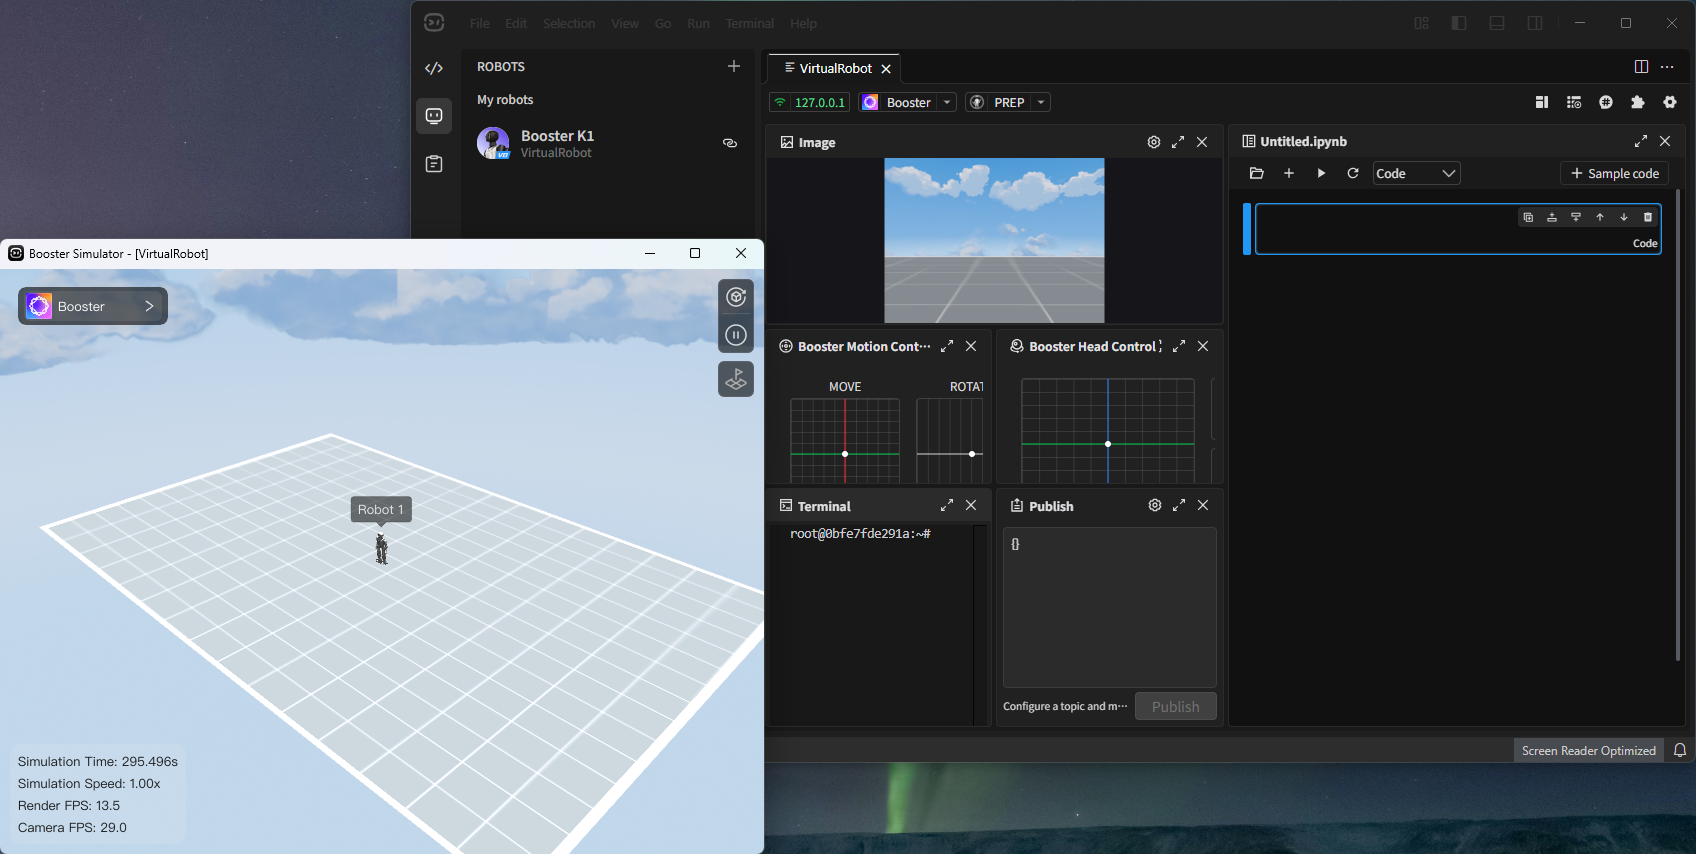The height and width of the screenshot is (854, 1696).
Task: Open the Terminal menu
Action: (749, 23)
